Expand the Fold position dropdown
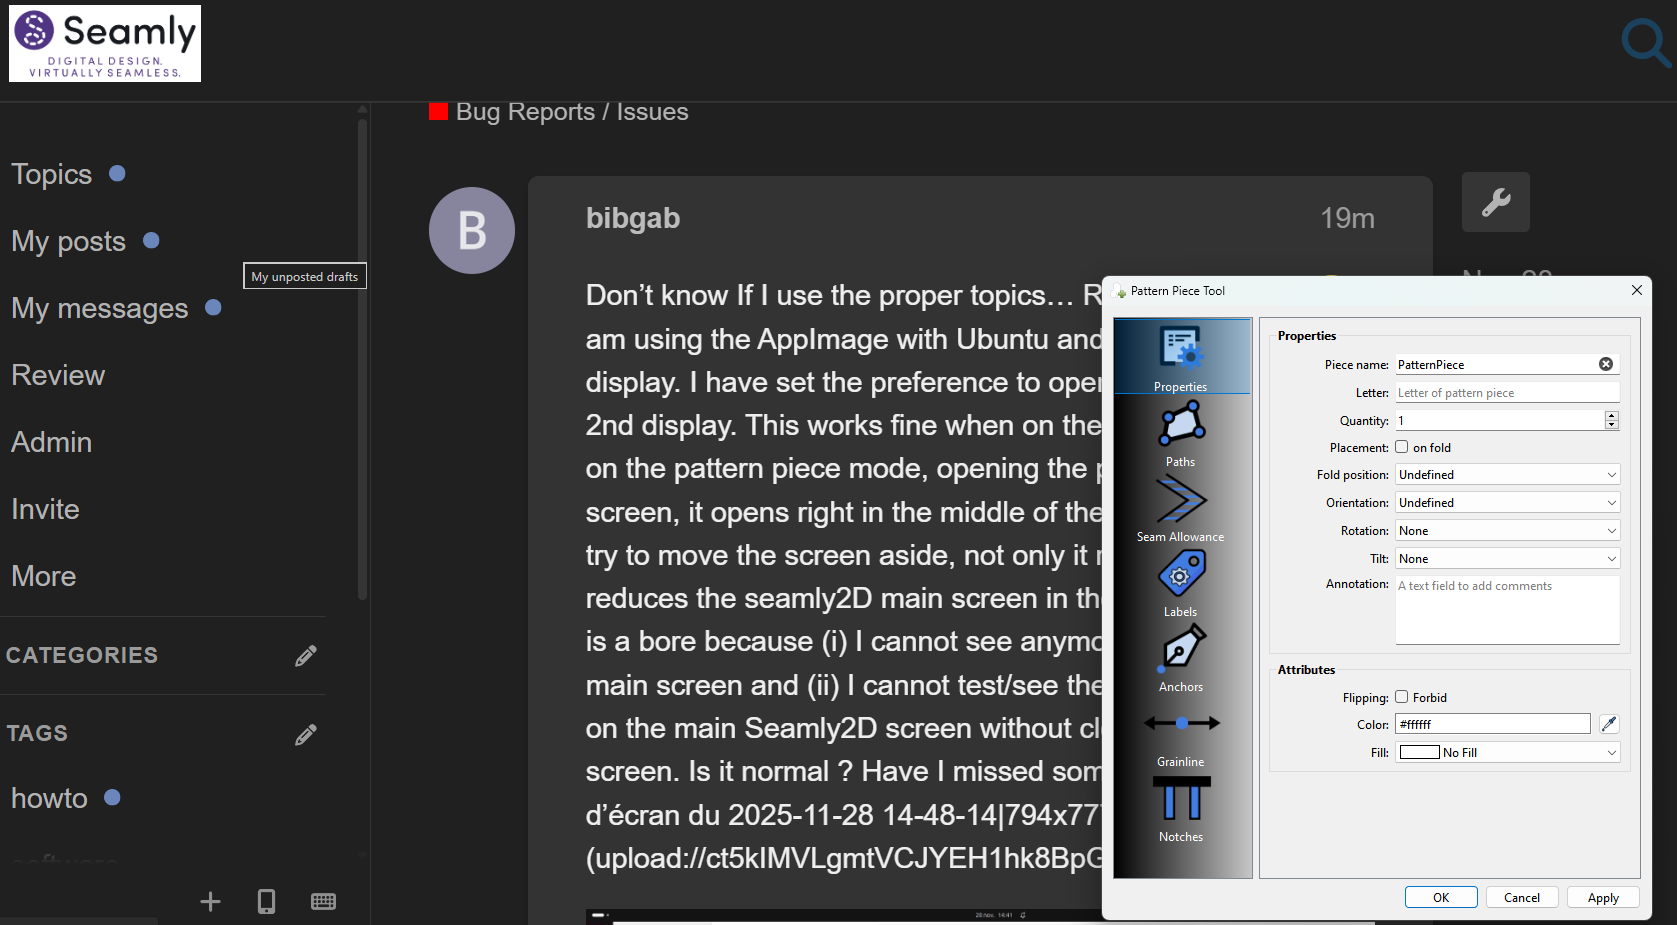1677x925 pixels. 1507,475
